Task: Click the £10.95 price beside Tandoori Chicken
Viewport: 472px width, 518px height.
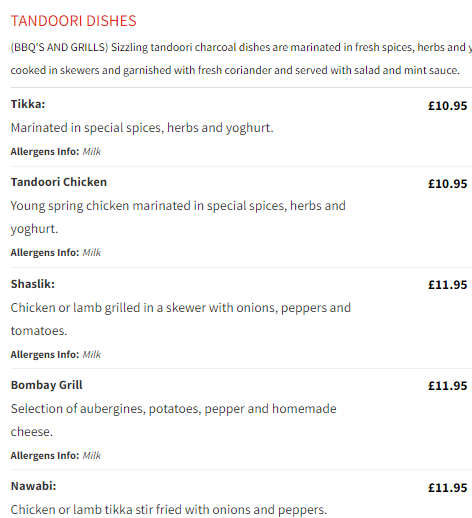Action: (x=448, y=184)
